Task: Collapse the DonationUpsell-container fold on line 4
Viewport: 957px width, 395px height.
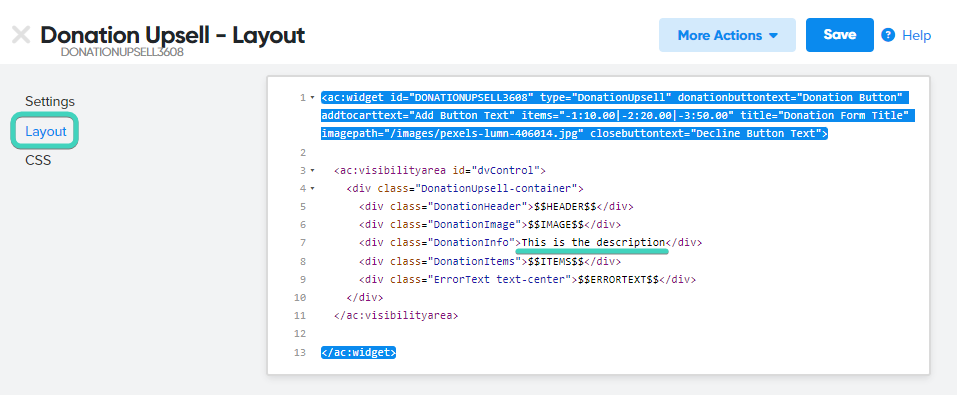Action: point(312,189)
